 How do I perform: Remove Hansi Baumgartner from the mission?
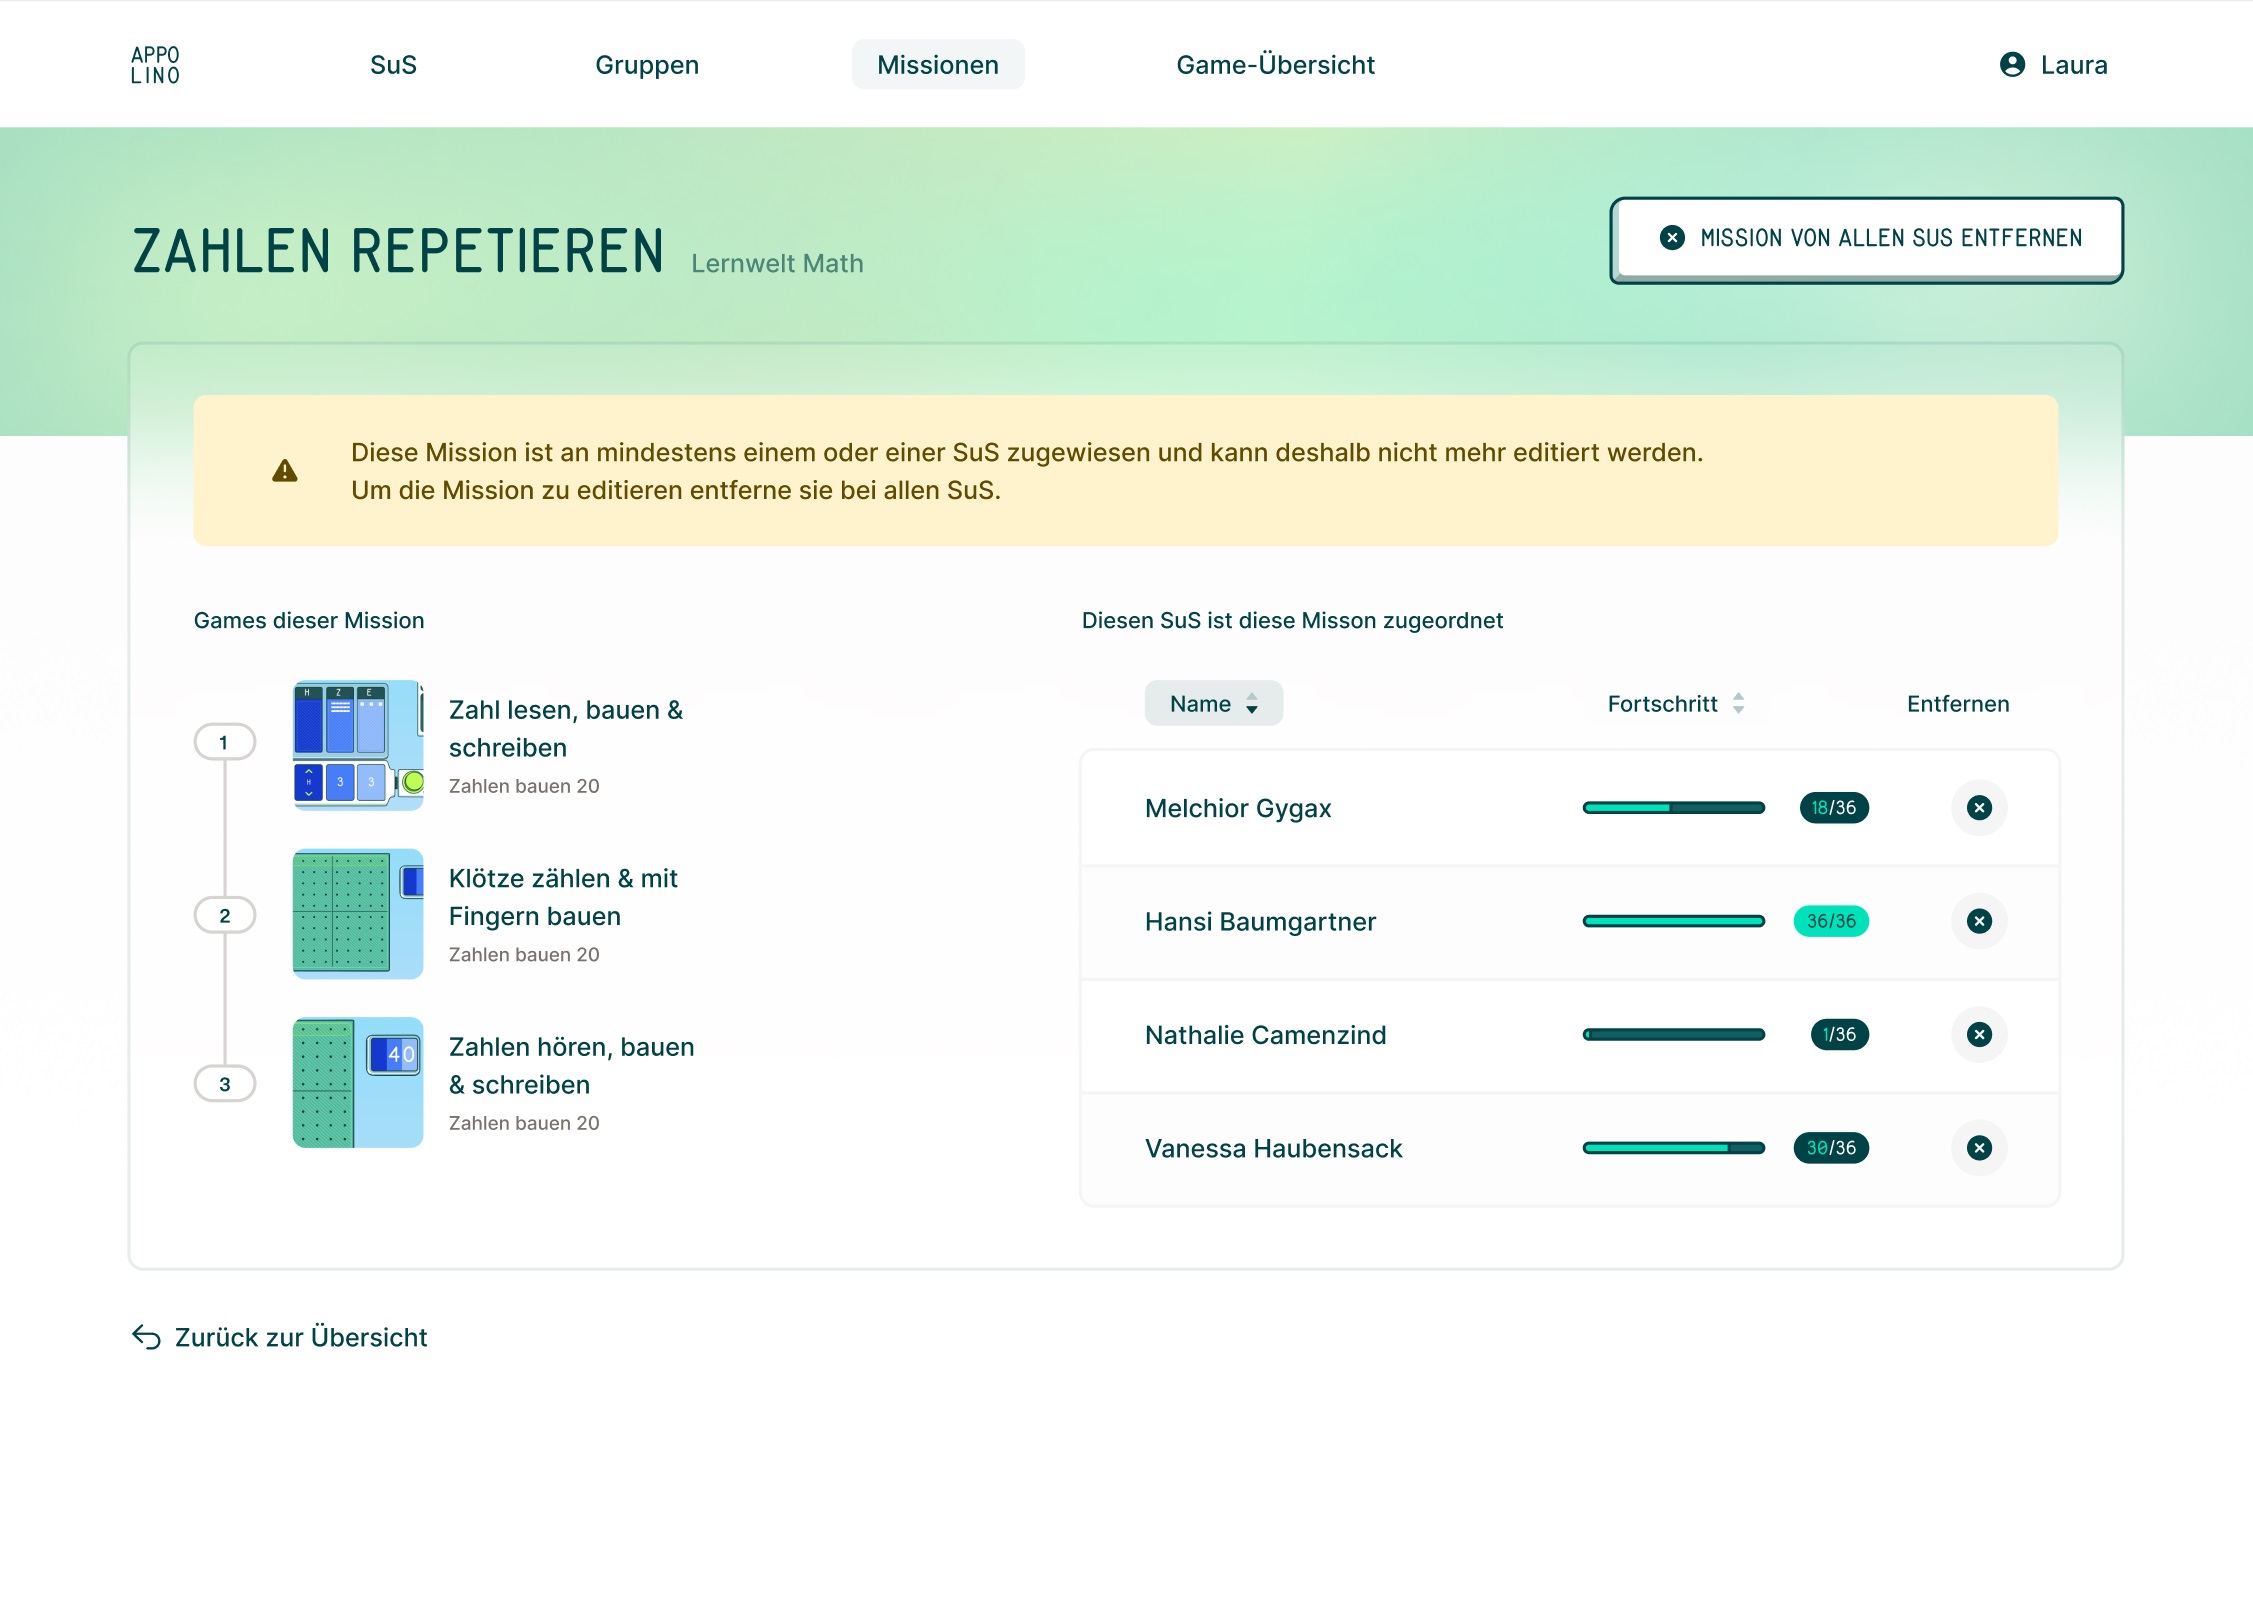[1978, 921]
